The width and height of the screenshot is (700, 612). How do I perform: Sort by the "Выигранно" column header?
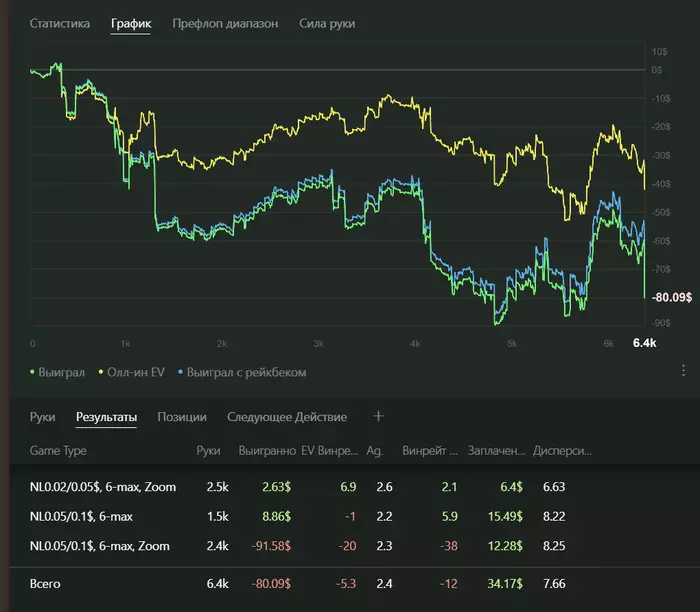(x=266, y=451)
